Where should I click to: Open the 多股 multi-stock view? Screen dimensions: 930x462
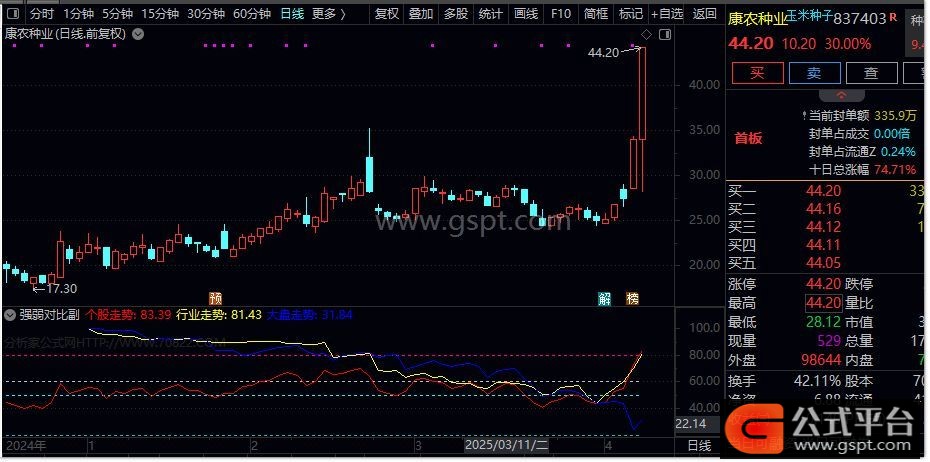[456, 14]
